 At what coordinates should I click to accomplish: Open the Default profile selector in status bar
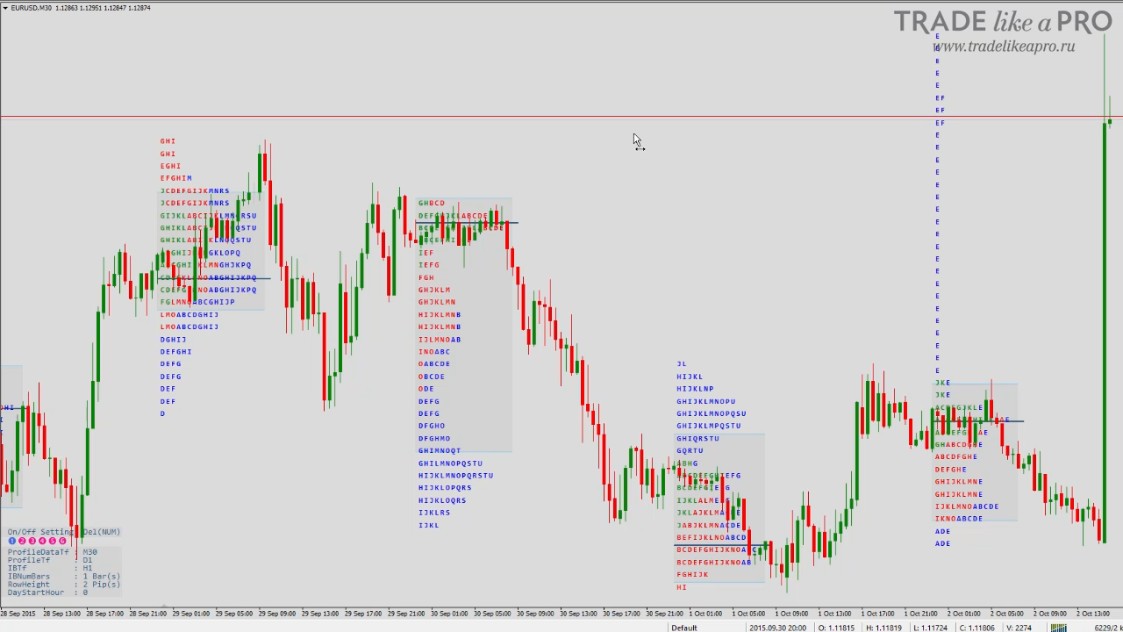[684, 628]
